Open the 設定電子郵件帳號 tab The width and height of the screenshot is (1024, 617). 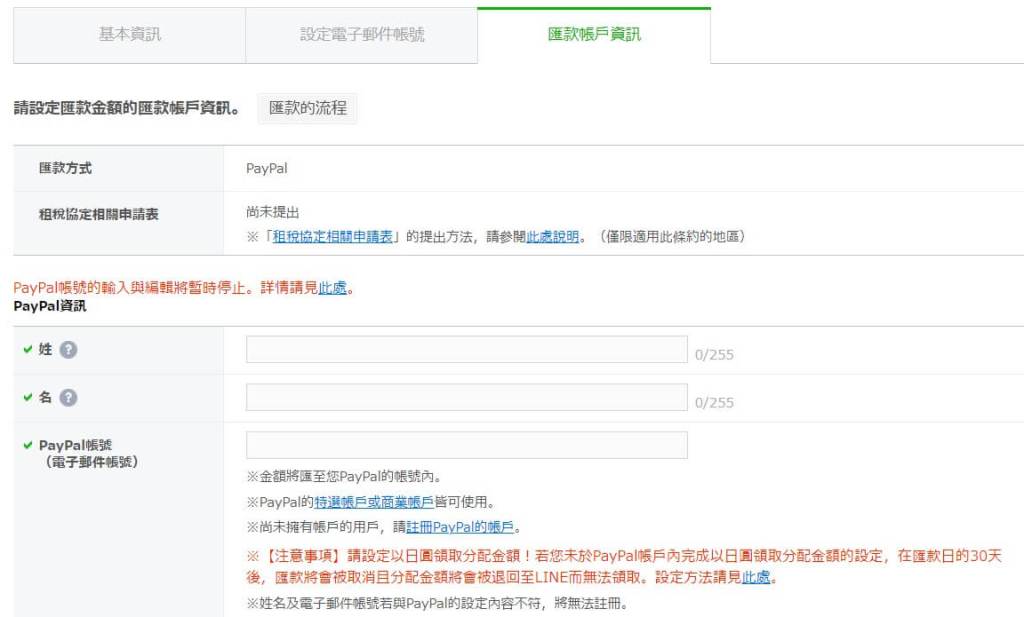pyautogui.click(x=362, y=35)
